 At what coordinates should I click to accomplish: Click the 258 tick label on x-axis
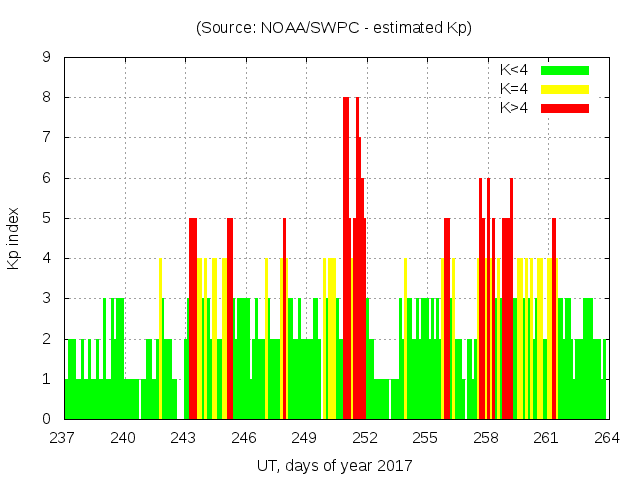click(486, 438)
